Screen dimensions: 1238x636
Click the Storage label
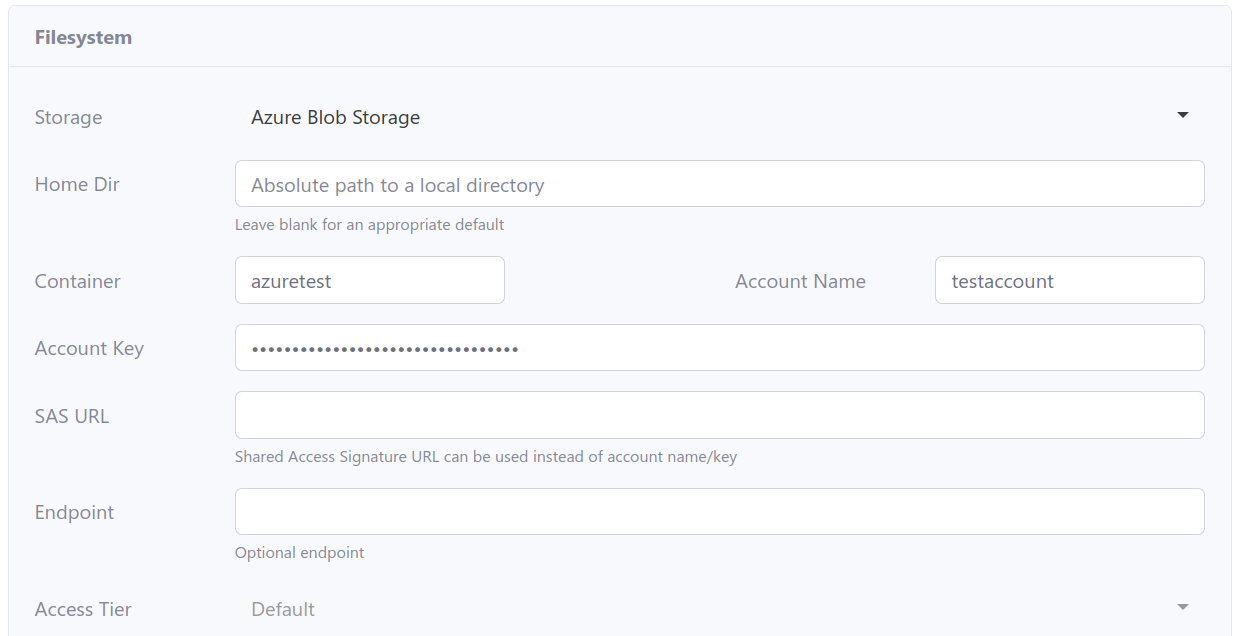[68, 117]
